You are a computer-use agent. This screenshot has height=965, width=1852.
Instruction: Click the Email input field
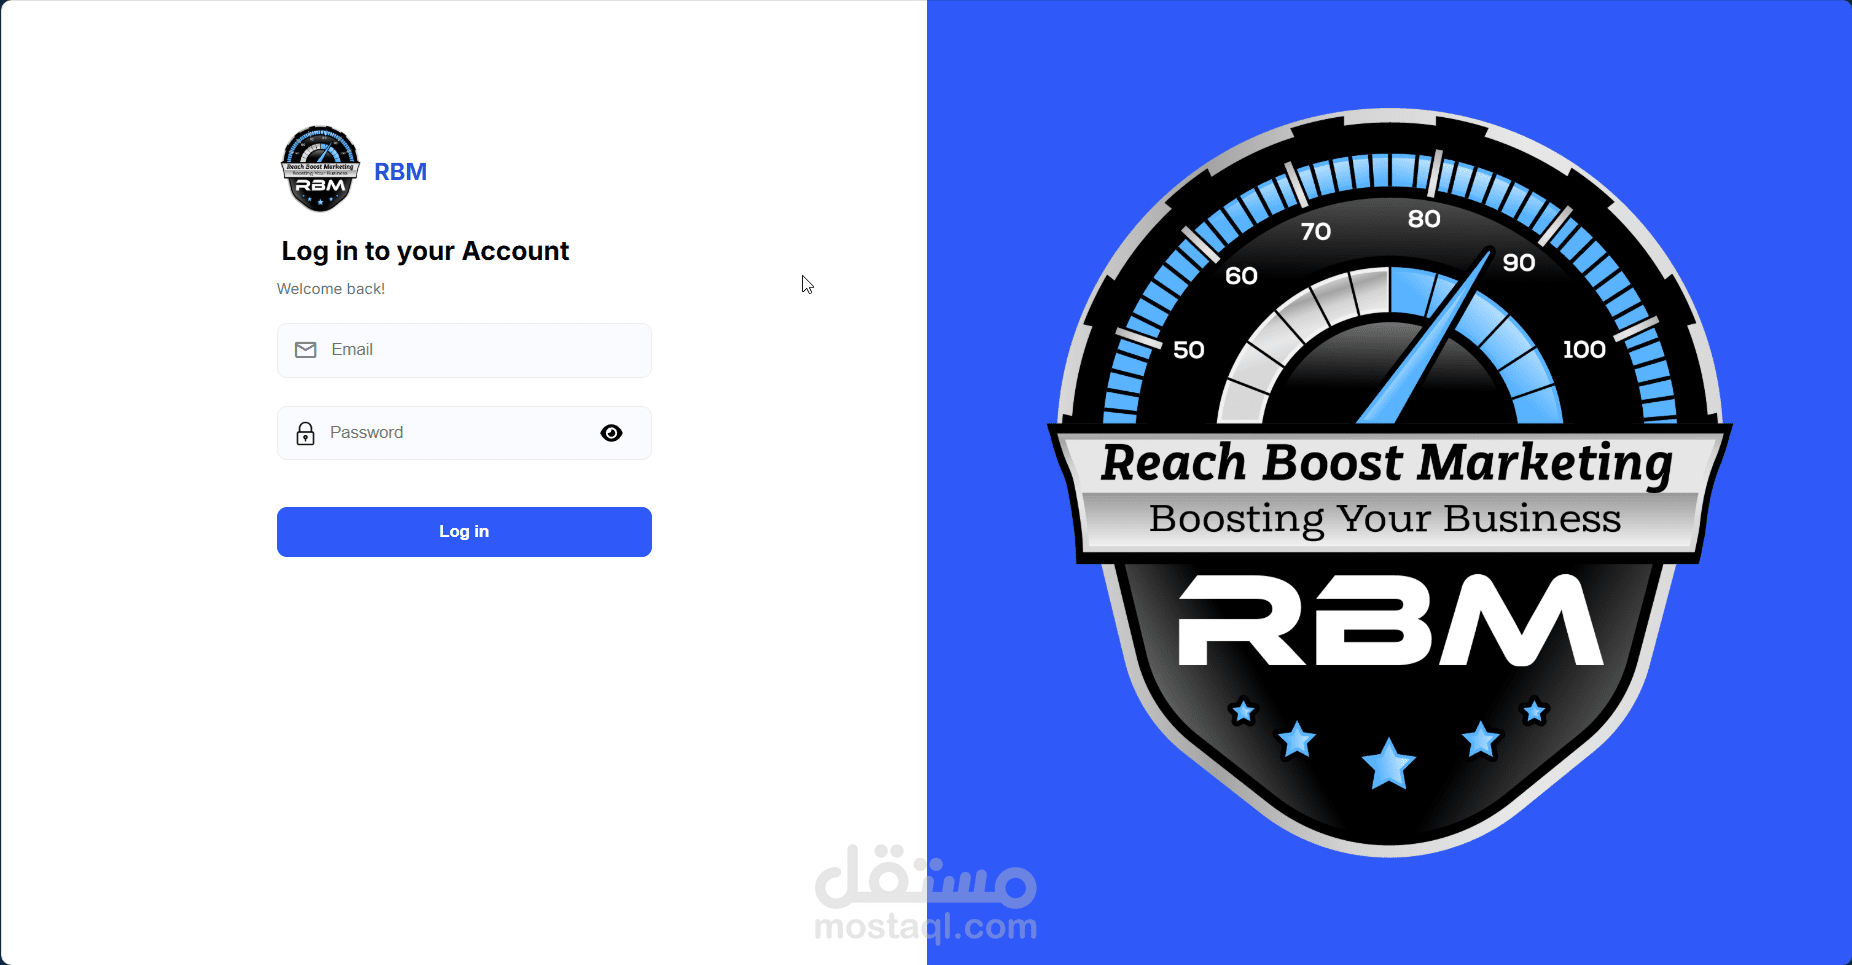[x=464, y=350]
